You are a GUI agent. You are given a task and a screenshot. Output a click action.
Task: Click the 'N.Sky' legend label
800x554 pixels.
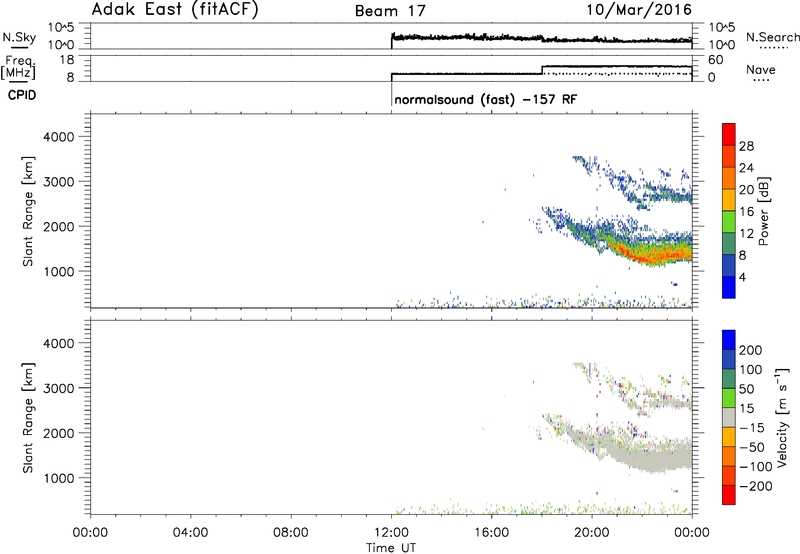[19, 38]
